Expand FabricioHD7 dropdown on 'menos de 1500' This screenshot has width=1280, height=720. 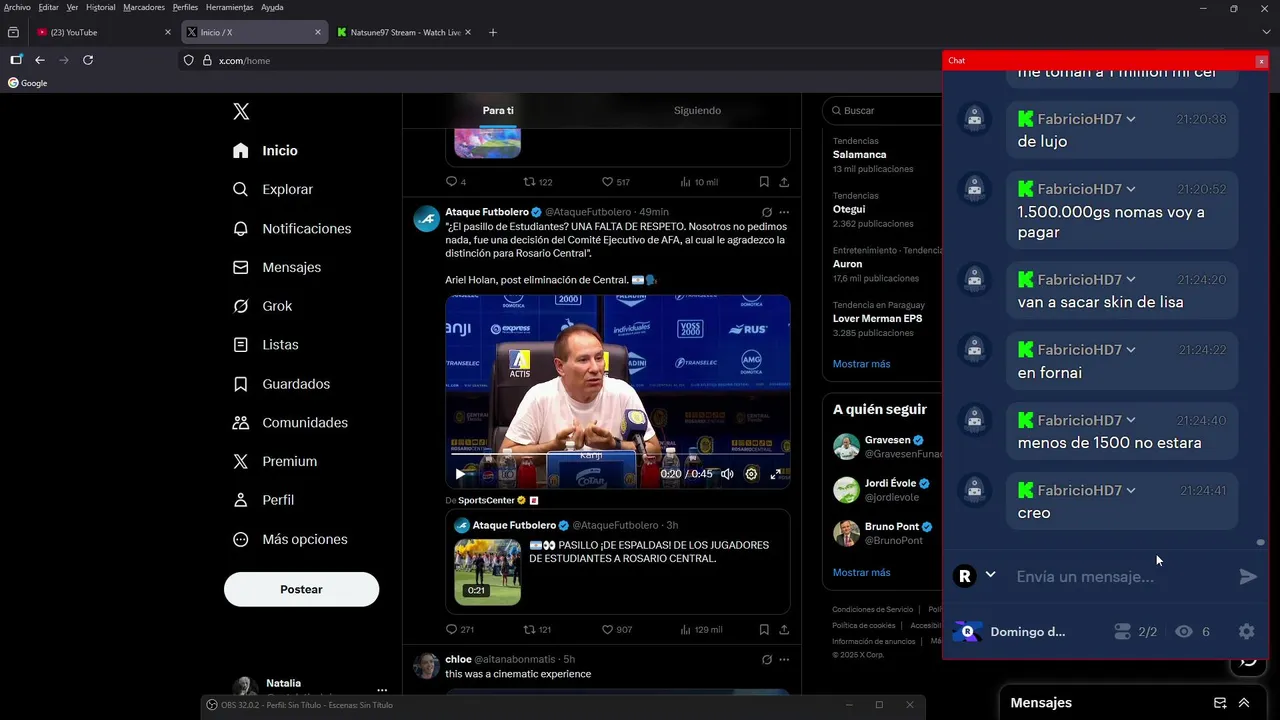[x=1131, y=420]
